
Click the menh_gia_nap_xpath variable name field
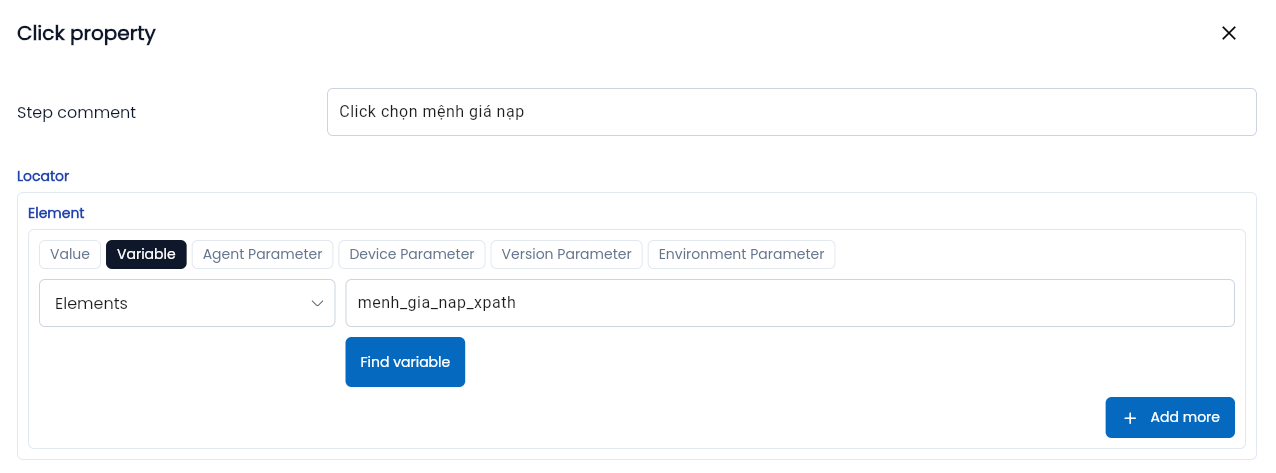(x=789, y=303)
